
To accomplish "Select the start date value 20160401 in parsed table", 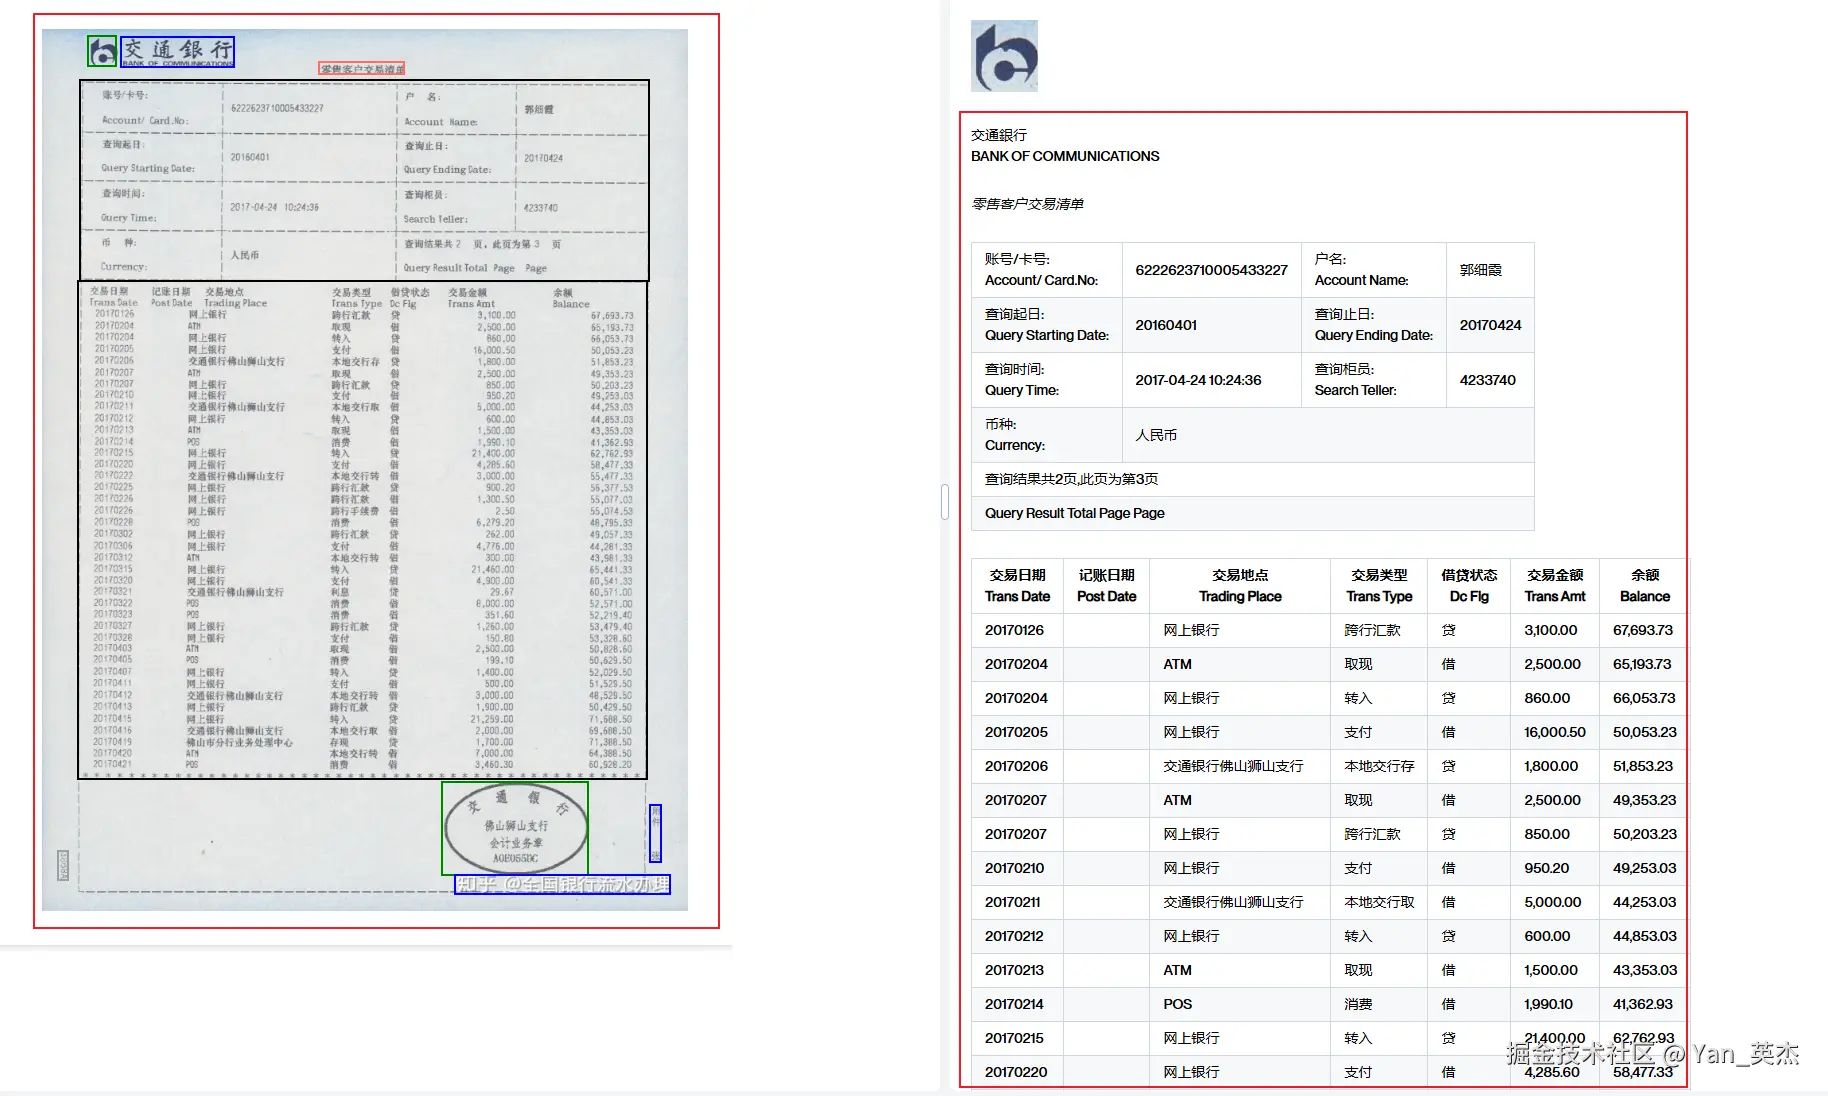I will tap(1166, 325).
